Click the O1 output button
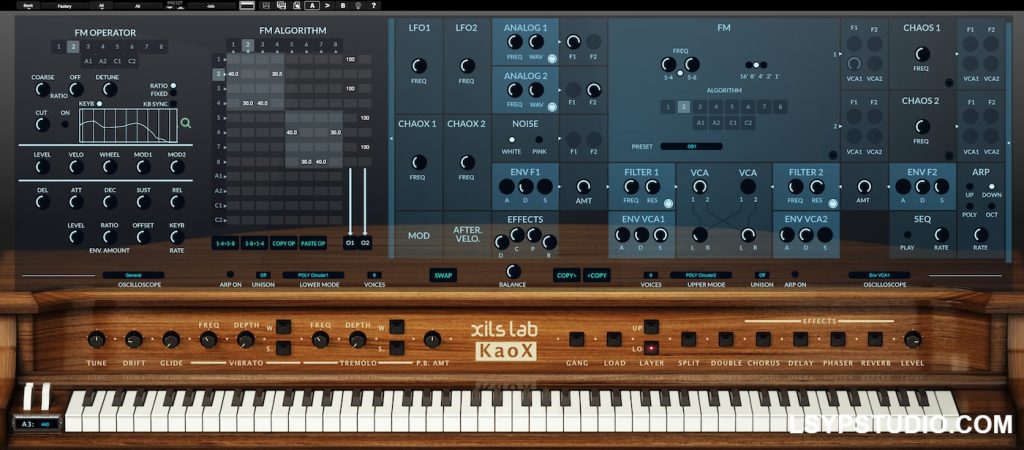 click(x=350, y=243)
